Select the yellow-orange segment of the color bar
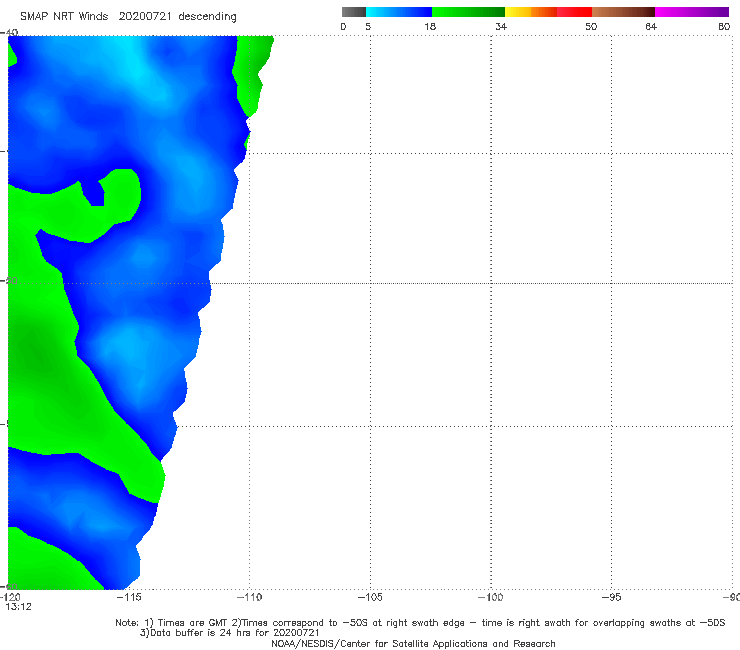Screen dimensions: 740x650 pos(531,12)
